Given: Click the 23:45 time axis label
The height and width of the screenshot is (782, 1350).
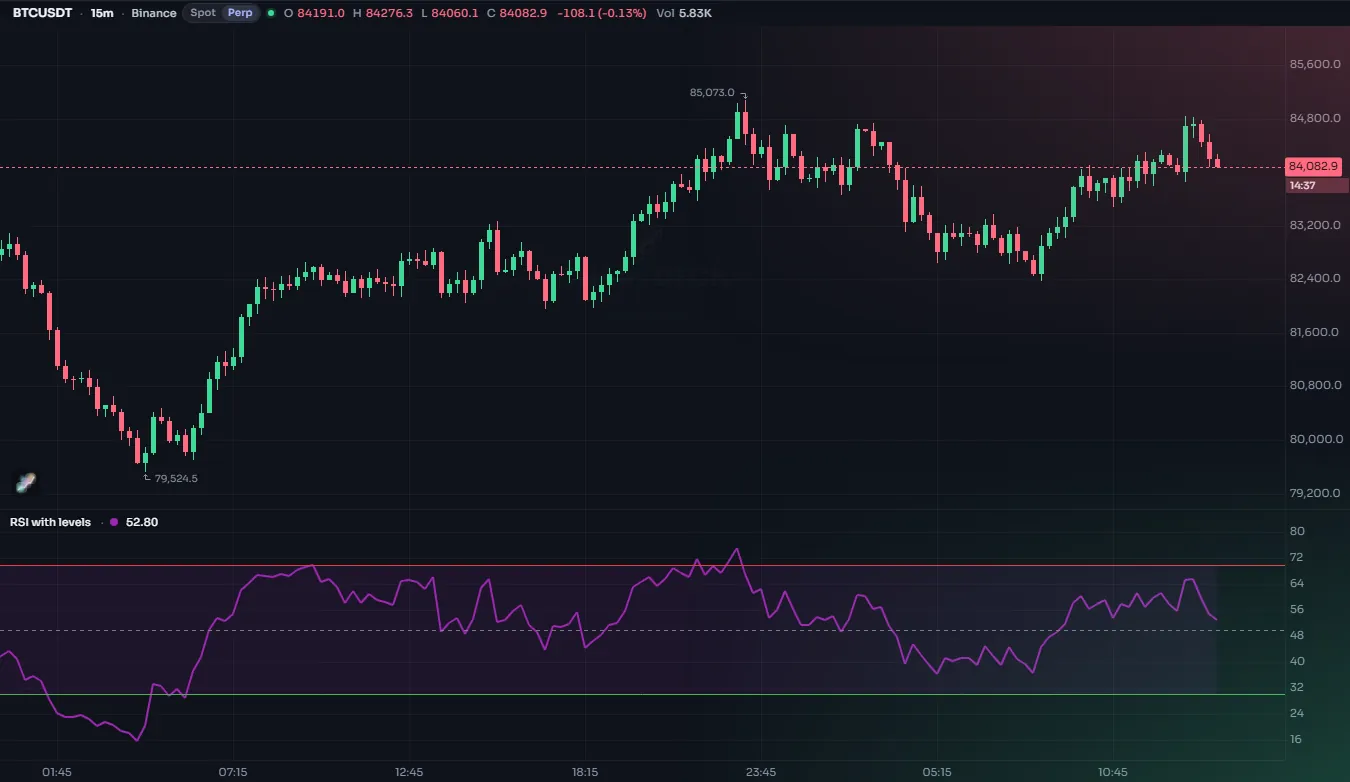Looking at the screenshot, I should [761, 772].
